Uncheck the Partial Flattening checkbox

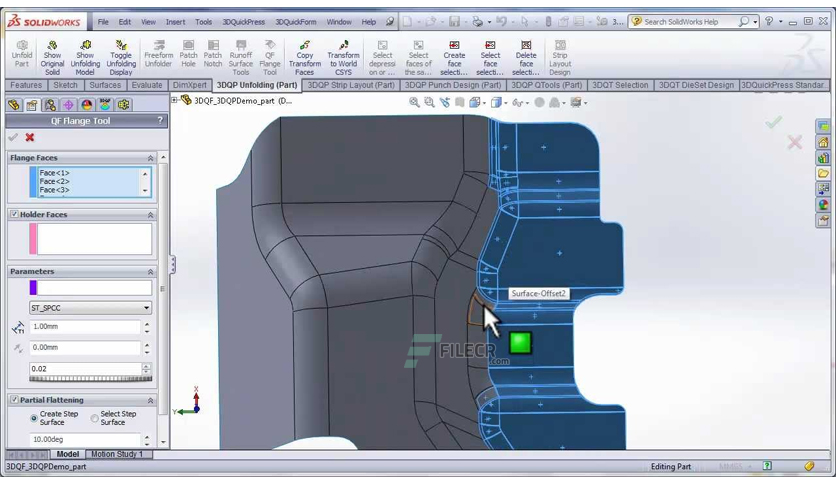point(14,399)
